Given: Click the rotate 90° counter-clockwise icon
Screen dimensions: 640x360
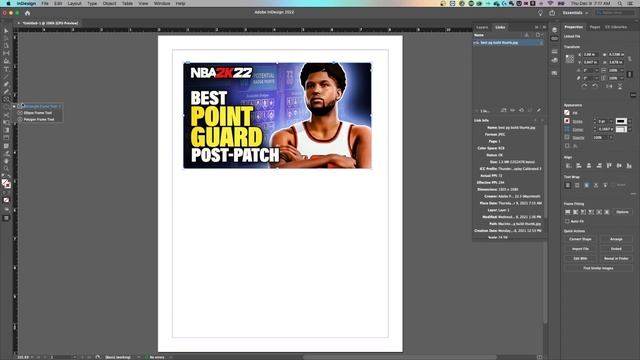Looking at the screenshot, I should click(x=595, y=86).
